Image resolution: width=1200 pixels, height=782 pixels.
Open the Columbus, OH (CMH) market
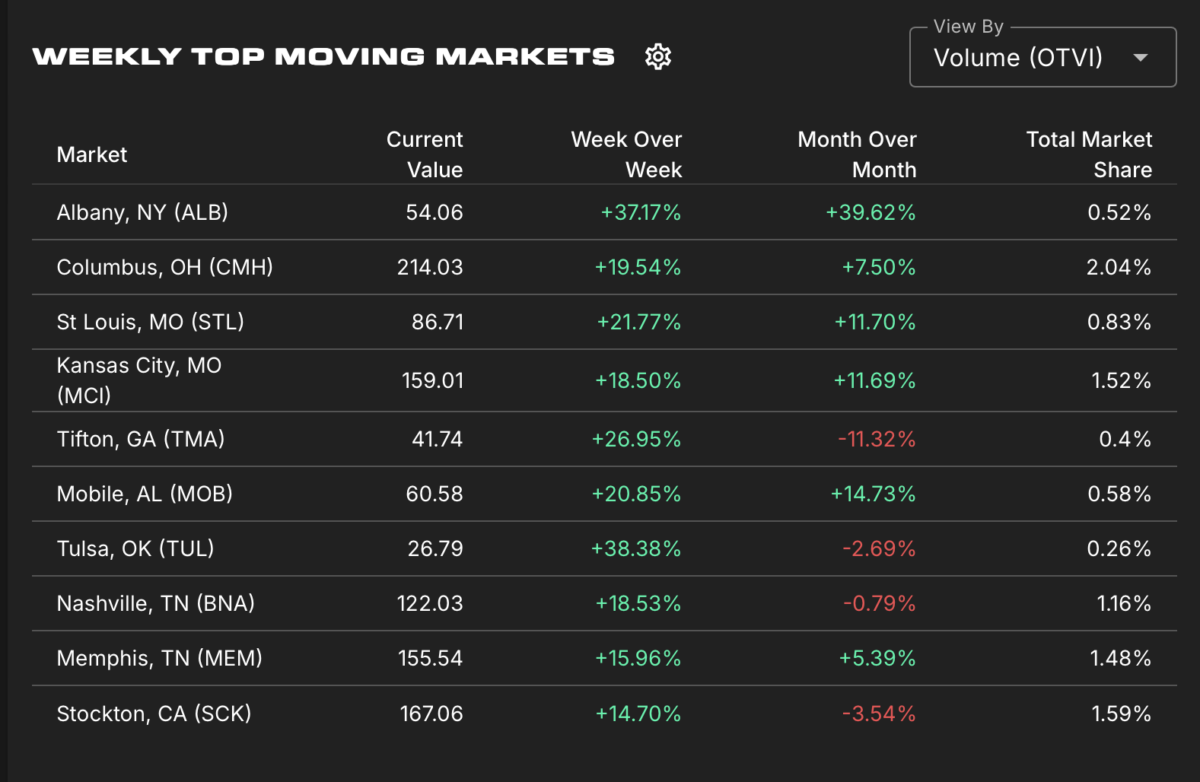(x=165, y=267)
